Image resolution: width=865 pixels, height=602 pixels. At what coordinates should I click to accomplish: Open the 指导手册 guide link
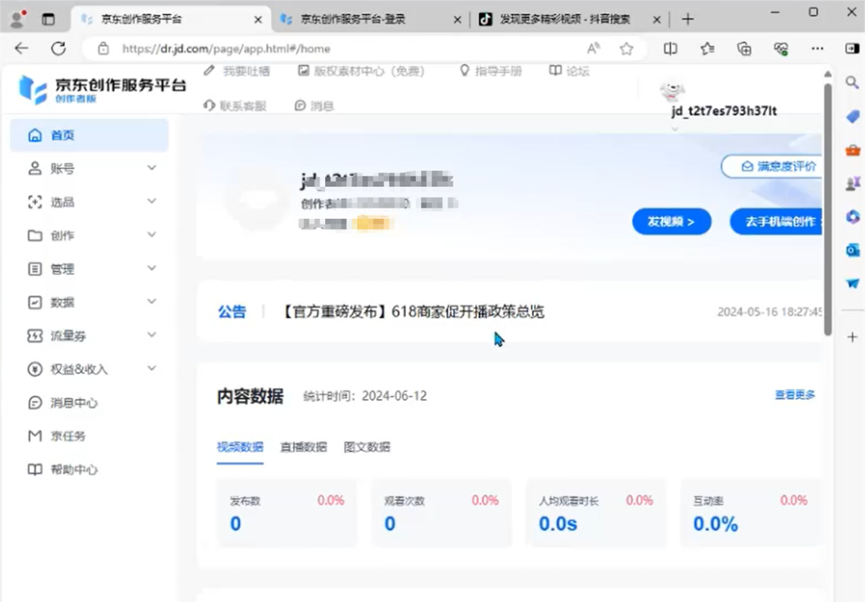click(490, 71)
